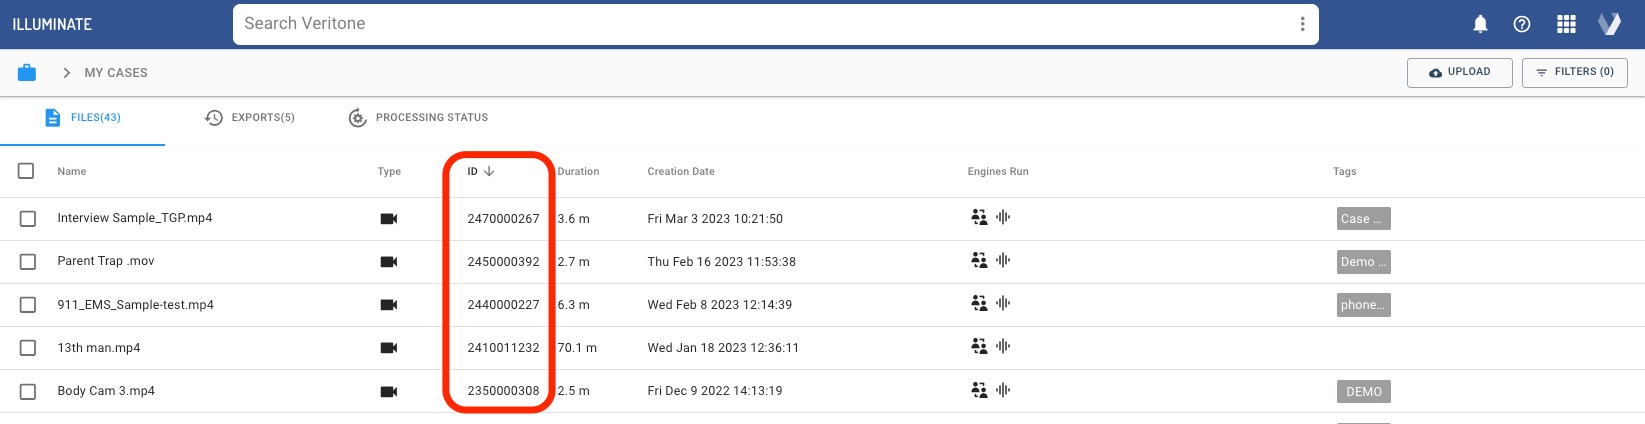The width and height of the screenshot is (1645, 424).
Task: Click the blue briefcase cases icon
Action: tap(27, 72)
